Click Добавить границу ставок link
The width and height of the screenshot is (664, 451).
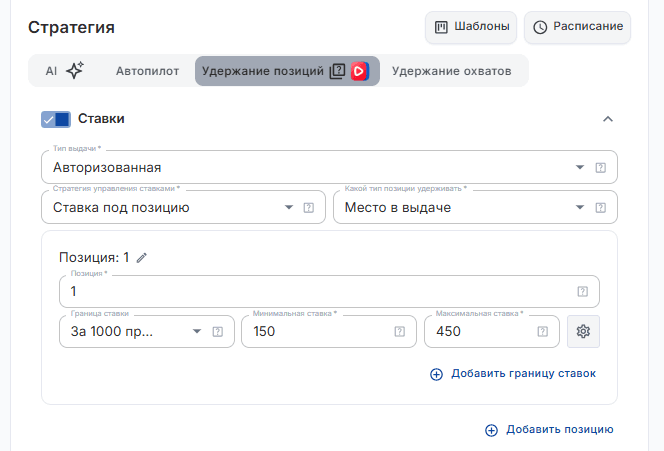click(513, 374)
